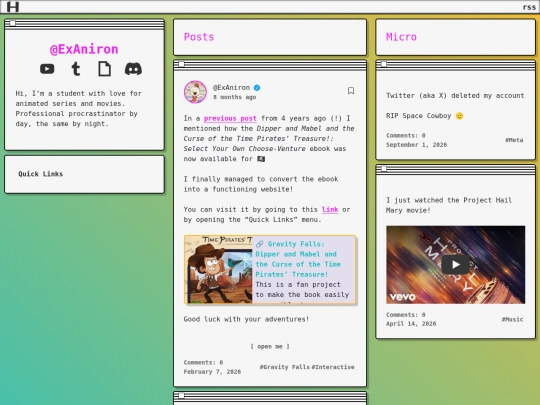Click the Posts section heading
This screenshot has width=540, height=405.
(199, 37)
